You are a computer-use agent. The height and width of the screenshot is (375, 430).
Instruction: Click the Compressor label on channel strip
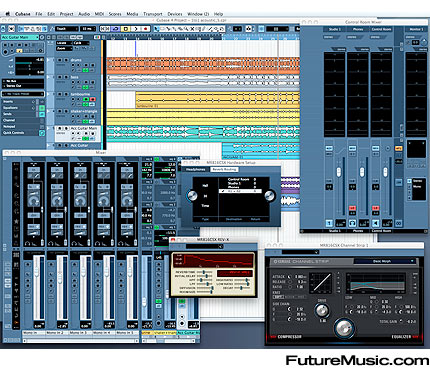(289, 337)
